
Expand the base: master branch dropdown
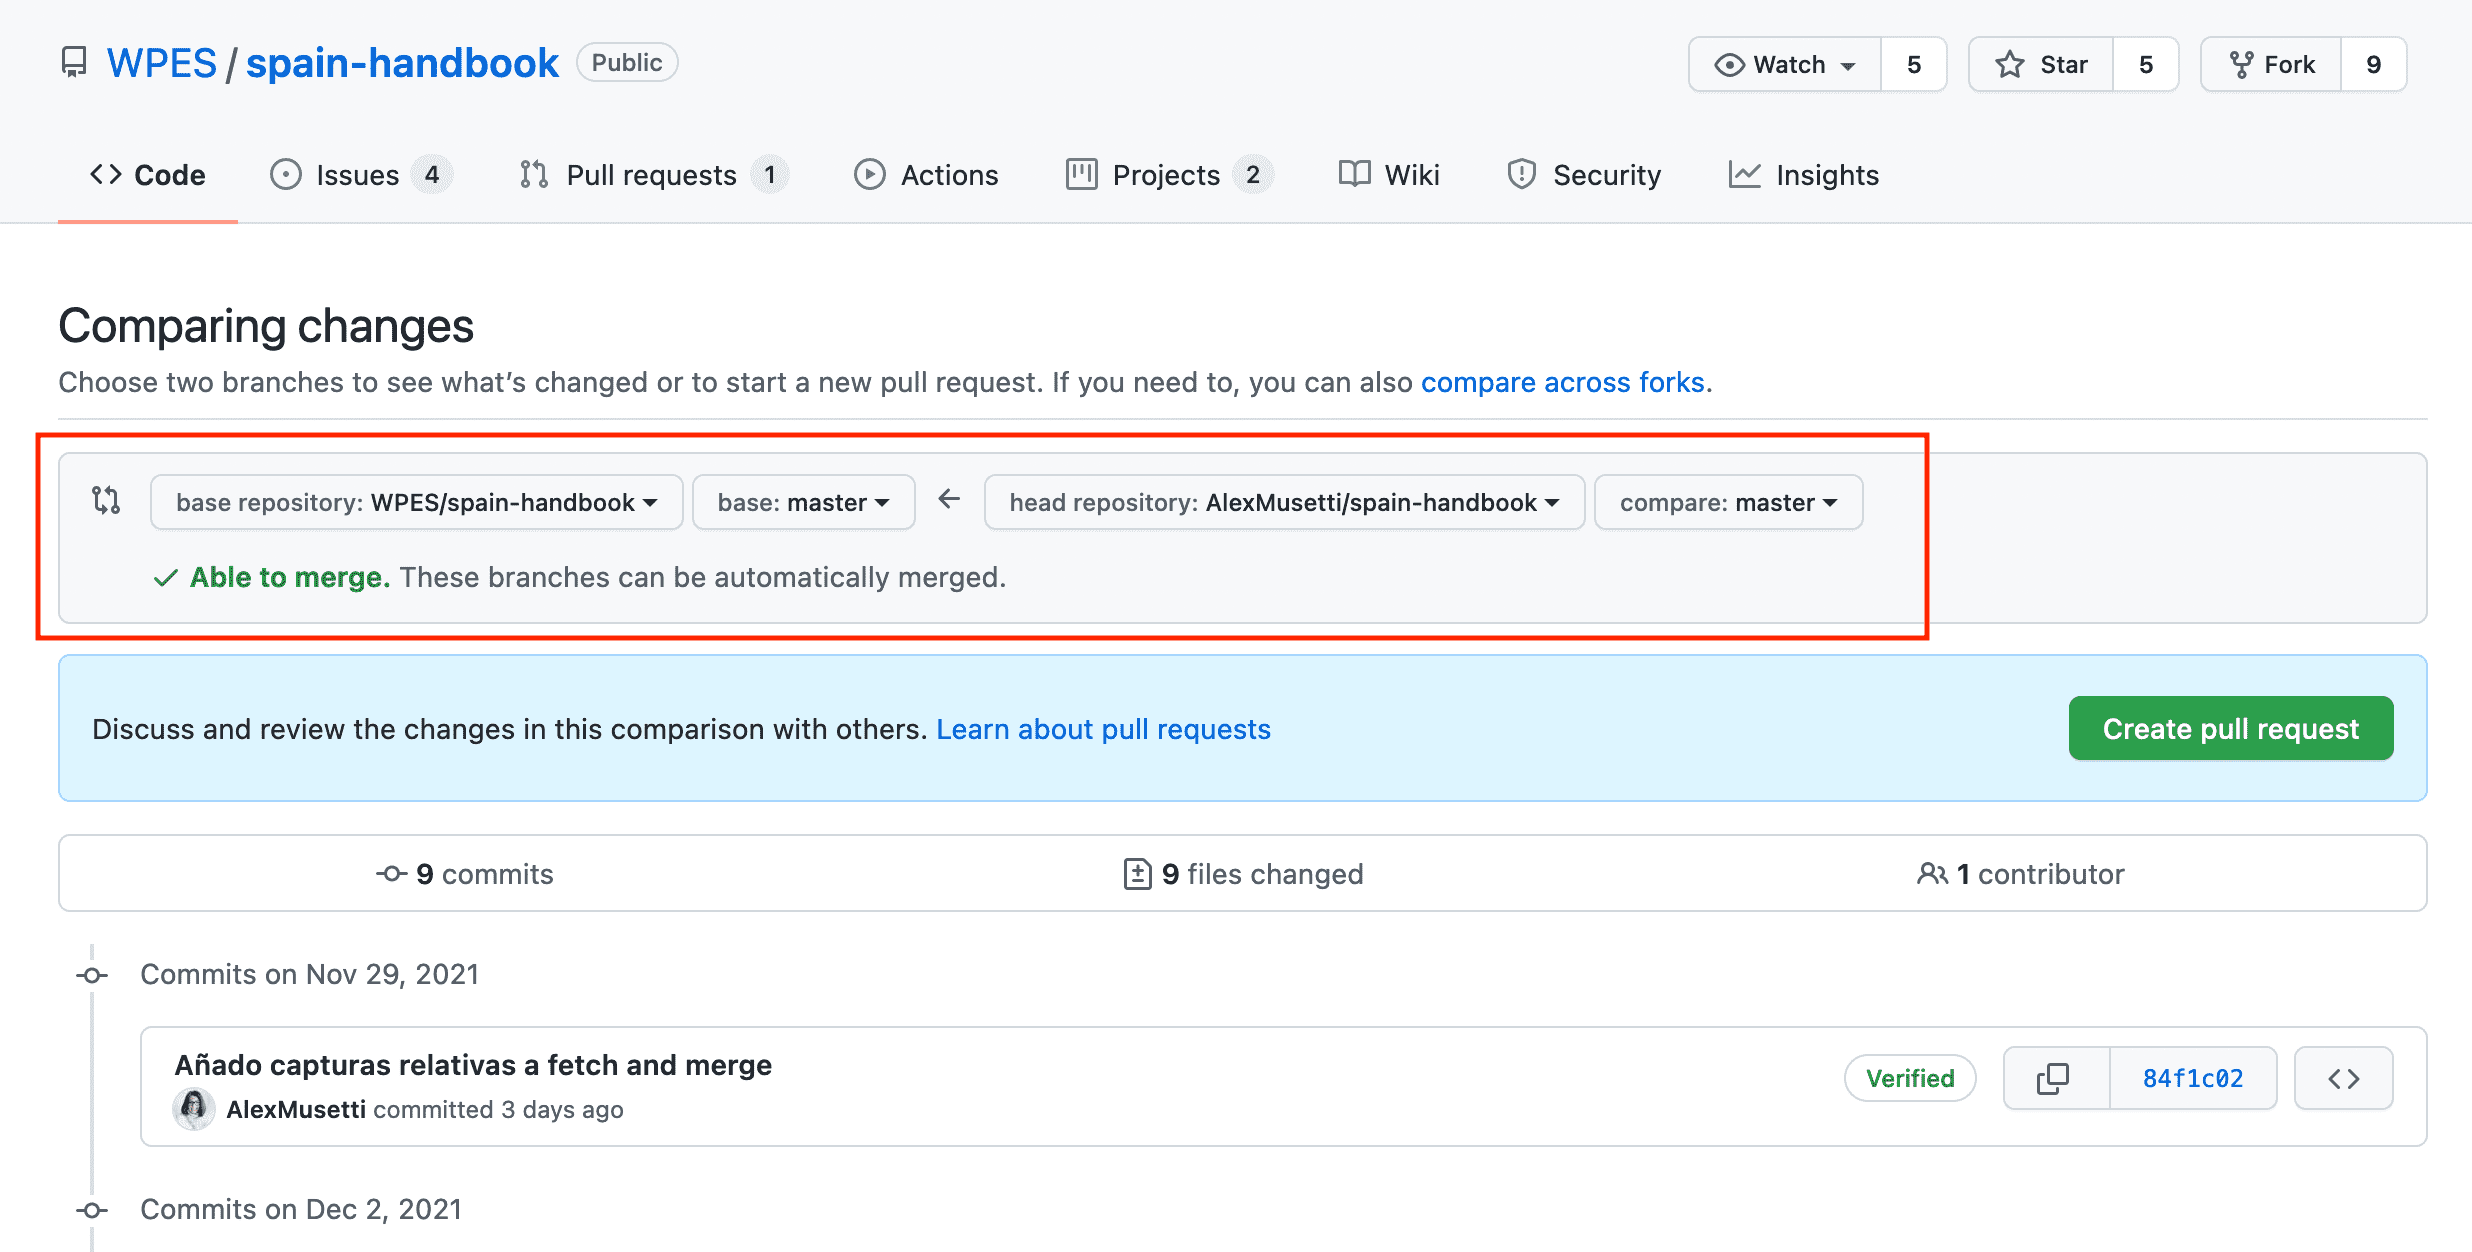pyautogui.click(x=803, y=502)
